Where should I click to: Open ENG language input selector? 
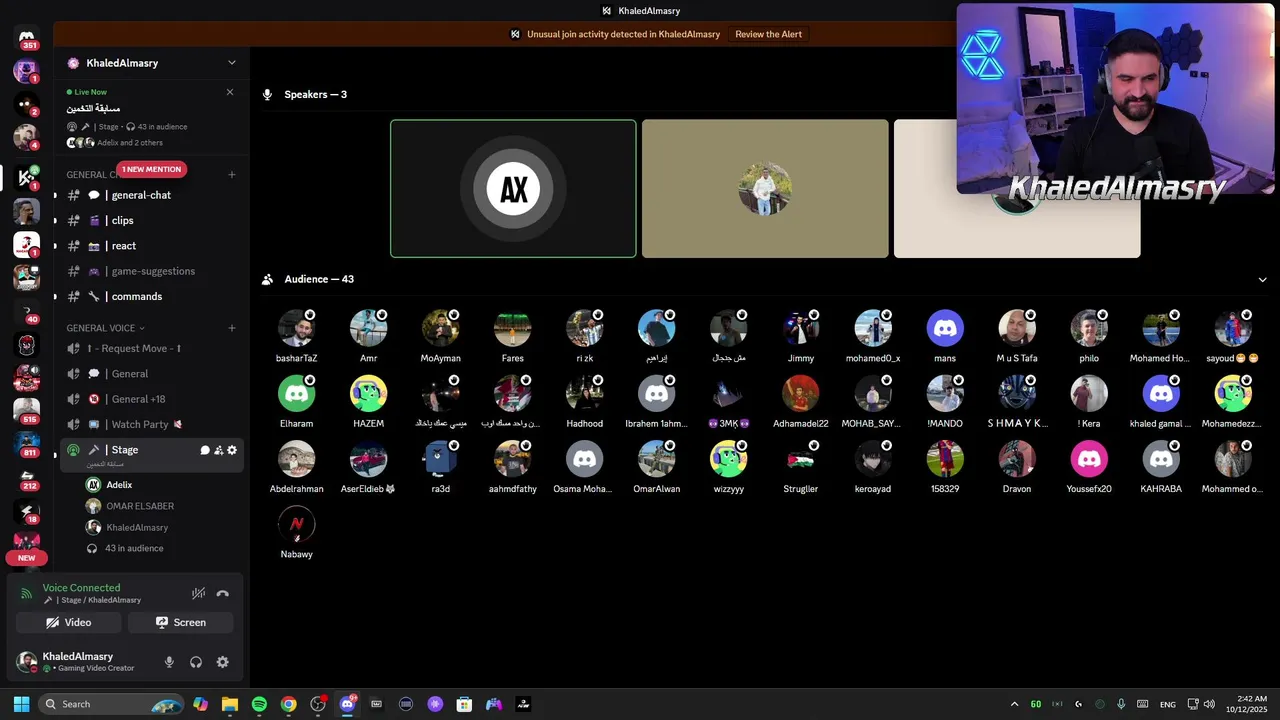(1168, 704)
